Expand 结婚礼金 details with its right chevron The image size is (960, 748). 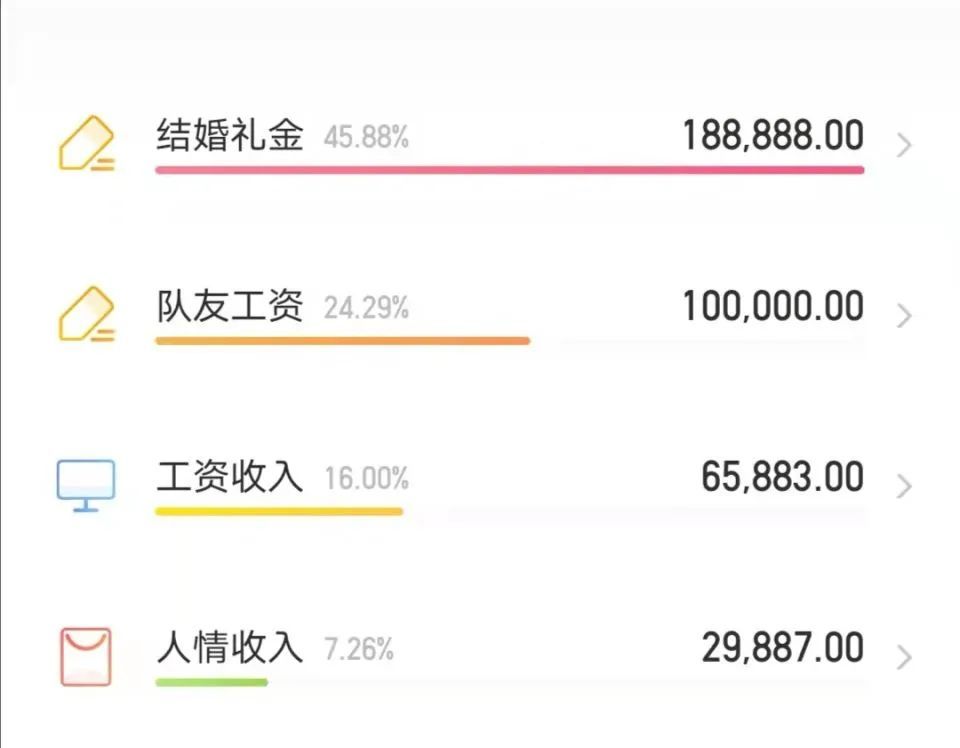(904, 146)
